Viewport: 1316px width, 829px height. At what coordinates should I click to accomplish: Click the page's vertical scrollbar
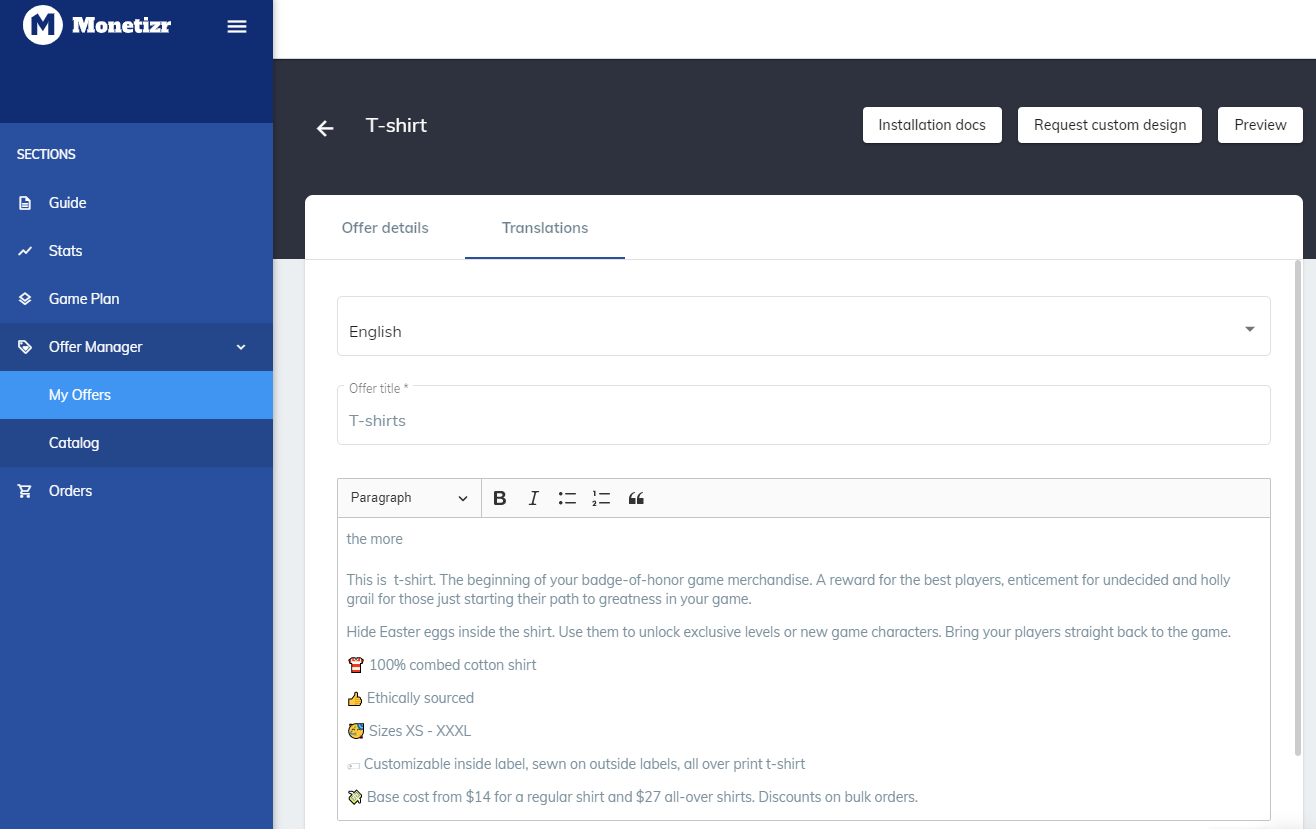pos(1299,508)
